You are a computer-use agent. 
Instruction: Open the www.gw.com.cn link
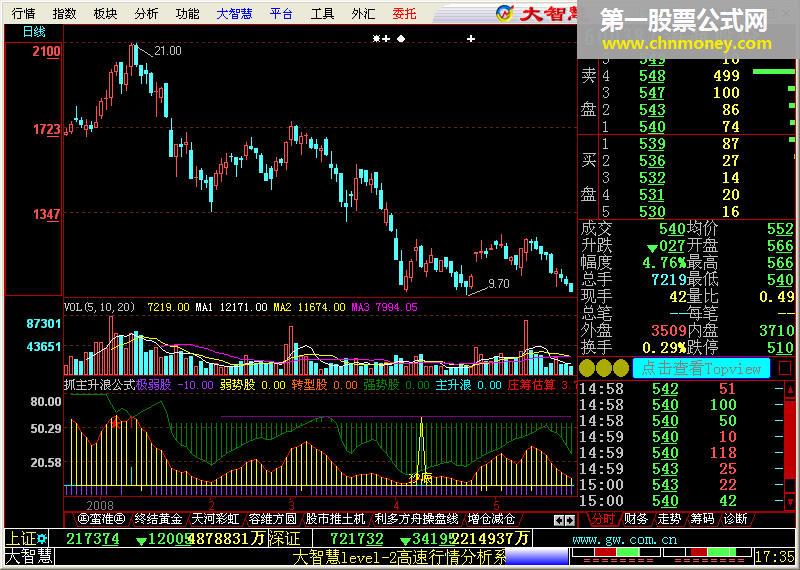(x=625, y=539)
